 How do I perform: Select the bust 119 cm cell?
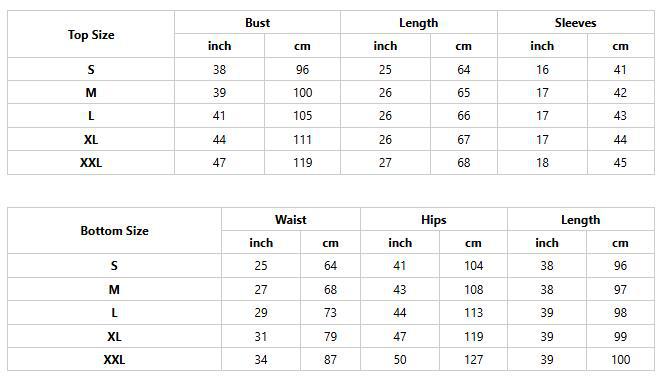tap(302, 163)
